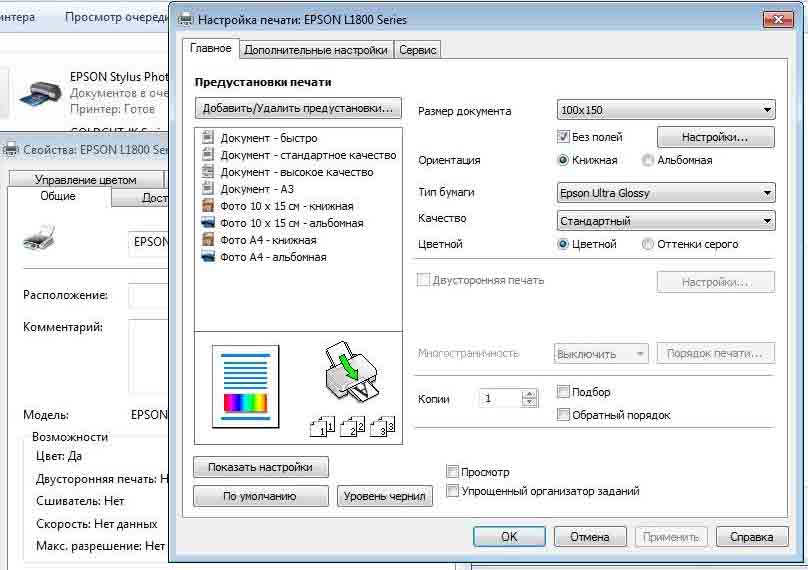Toggle the 'Без полей' checkbox
This screenshot has width=808, height=570.
point(563,136)
